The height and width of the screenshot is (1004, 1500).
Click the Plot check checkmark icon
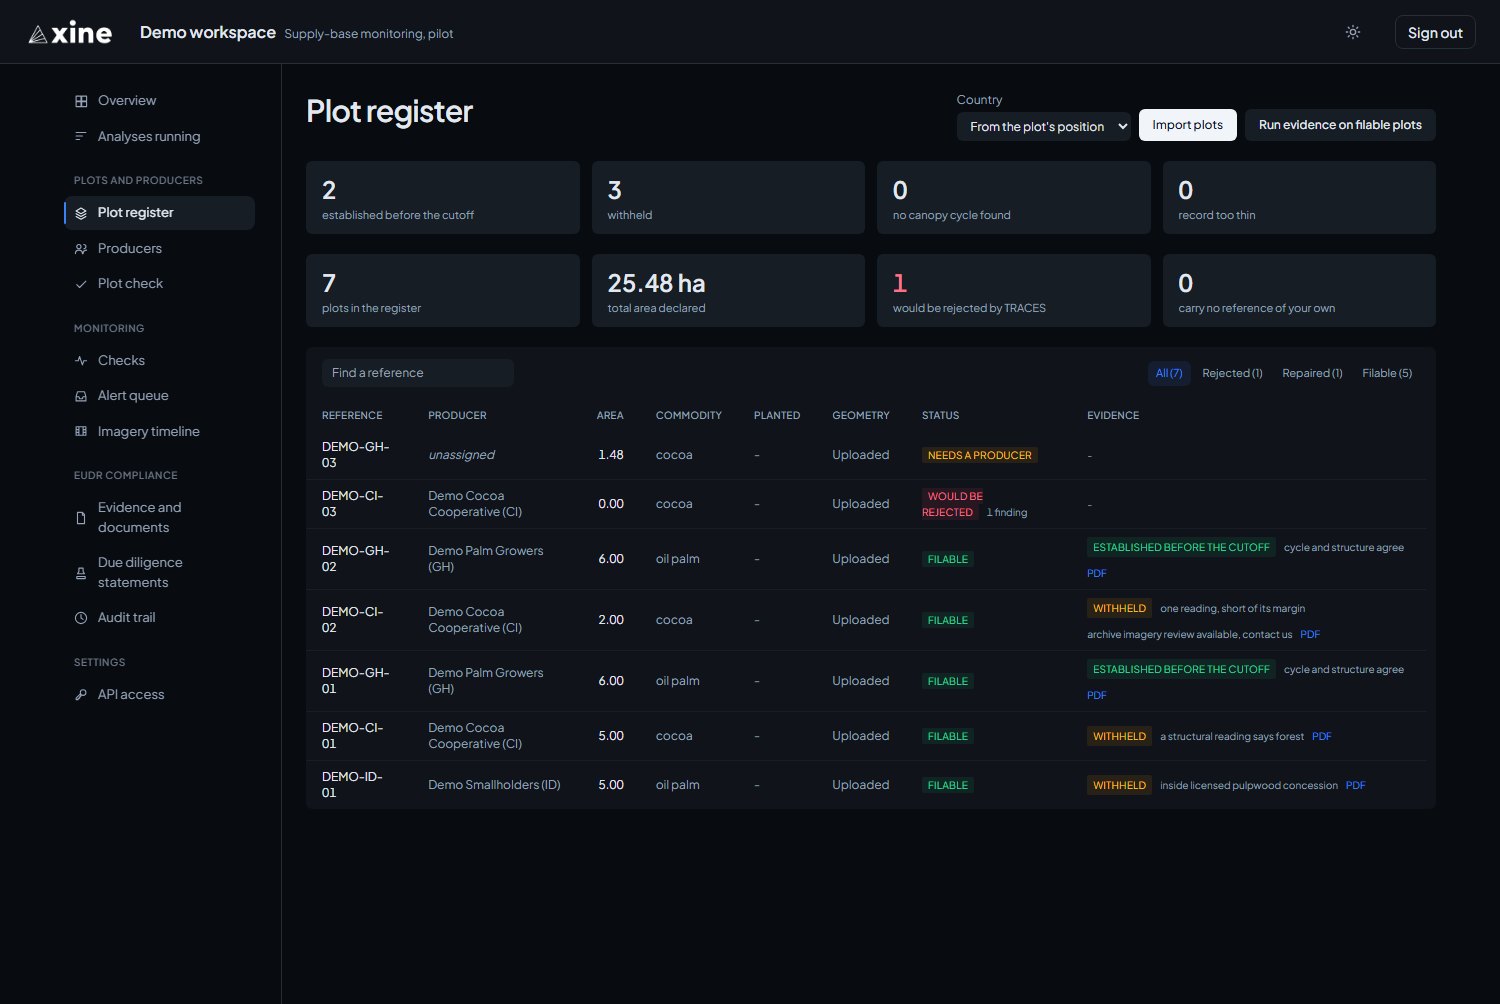[81, 284]
